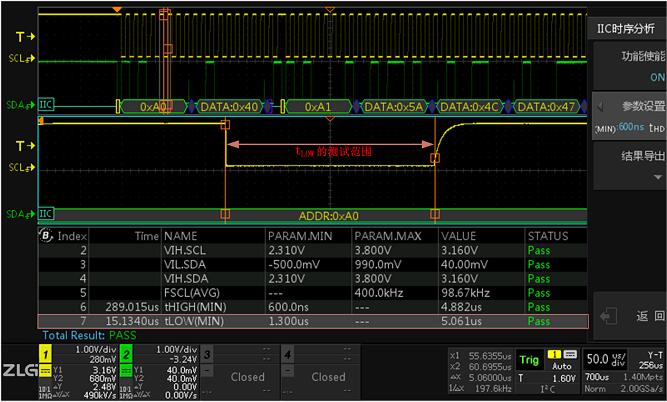Click the IIC decode label on upper SDA
Viewport: 667px width, 402px height.
46,105
